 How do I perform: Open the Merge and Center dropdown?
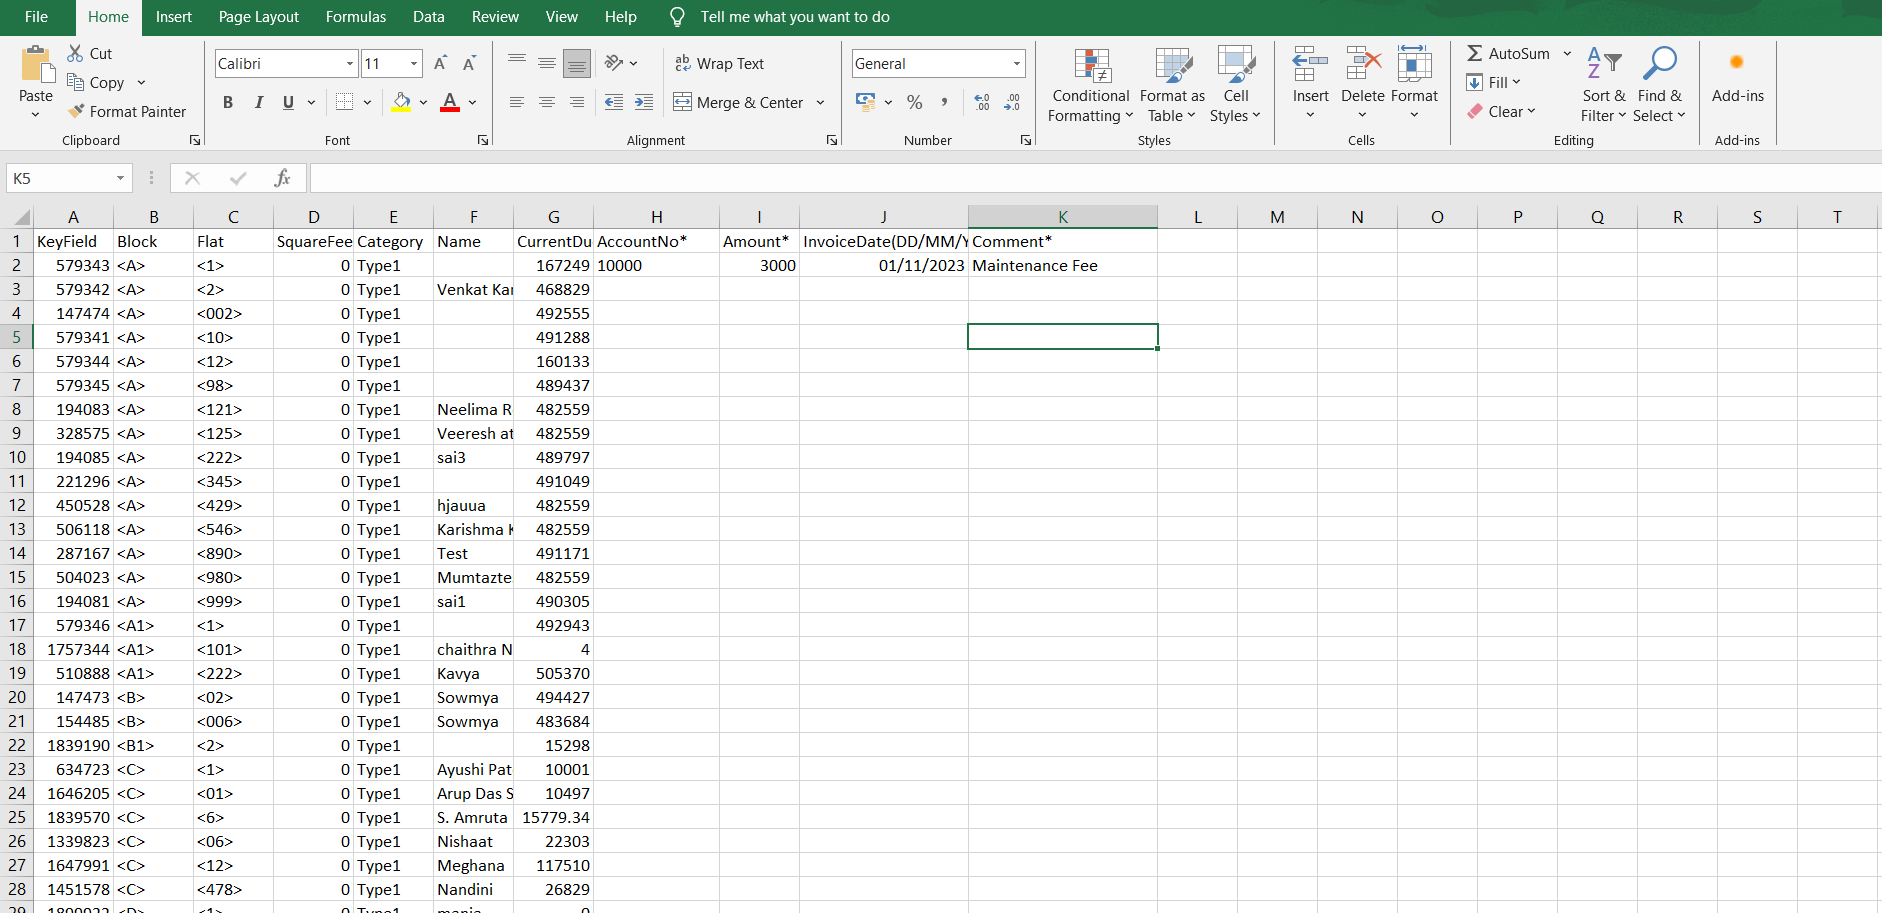point(819,102)
